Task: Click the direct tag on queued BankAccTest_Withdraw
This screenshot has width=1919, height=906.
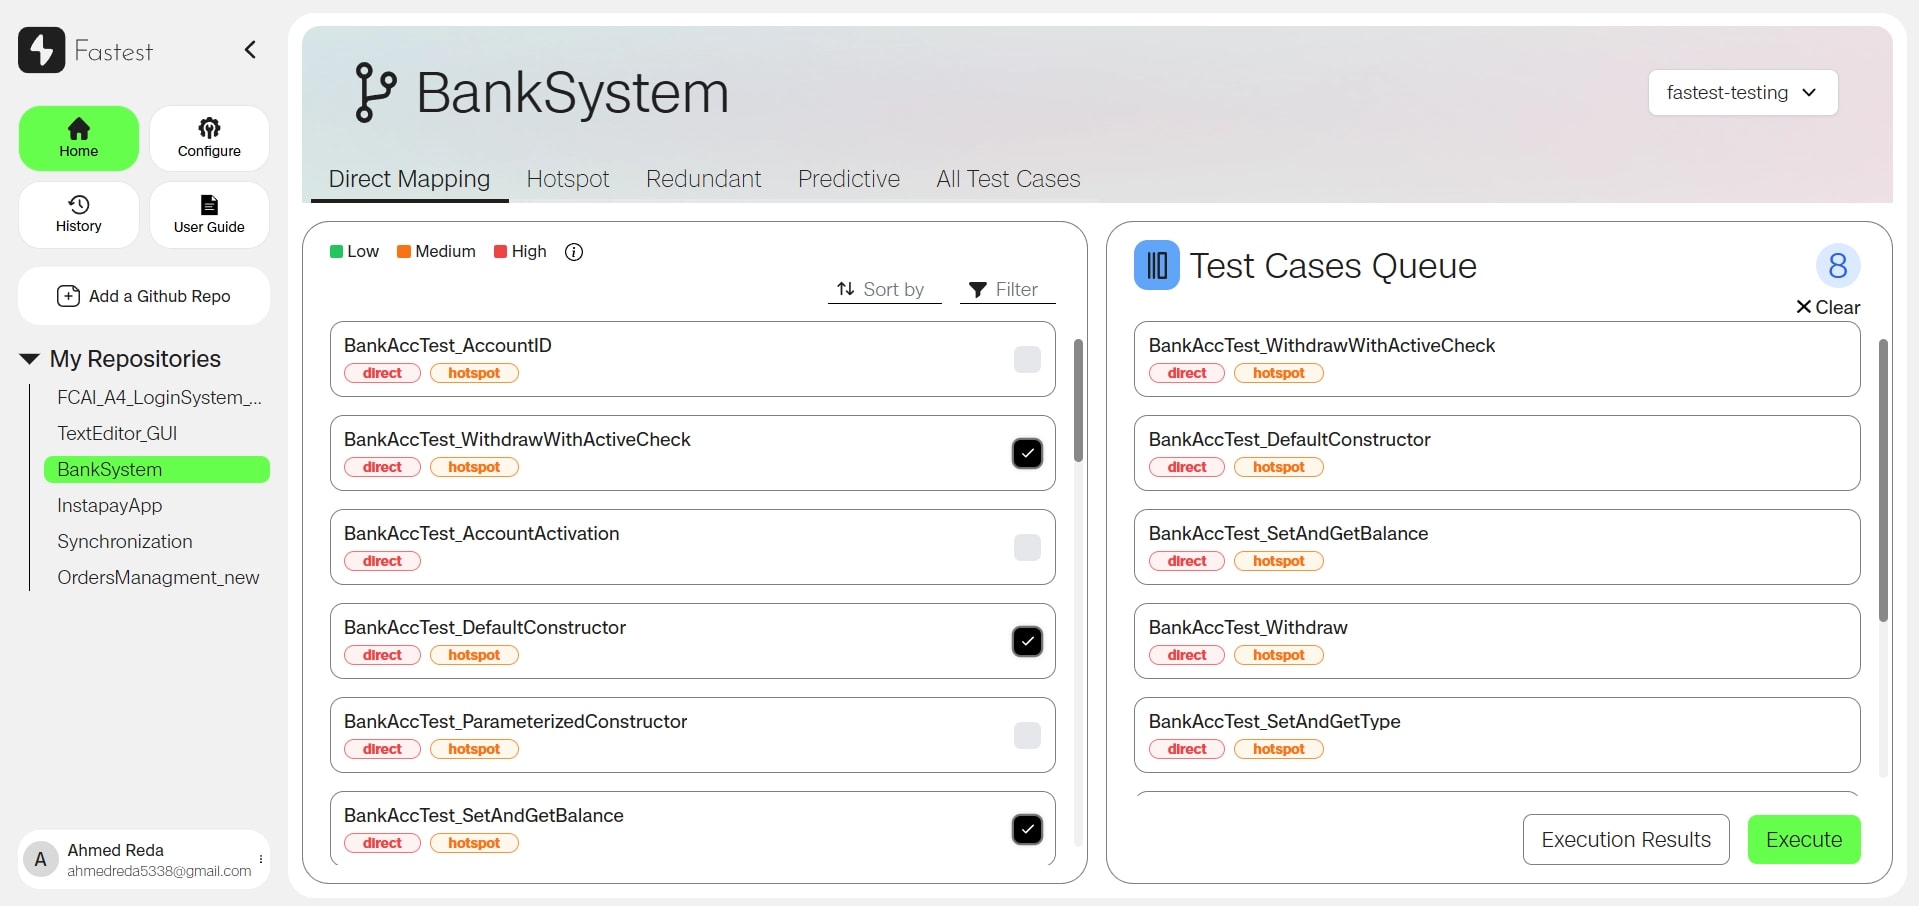Action: pyautogui.click(x=1187, y=656)
